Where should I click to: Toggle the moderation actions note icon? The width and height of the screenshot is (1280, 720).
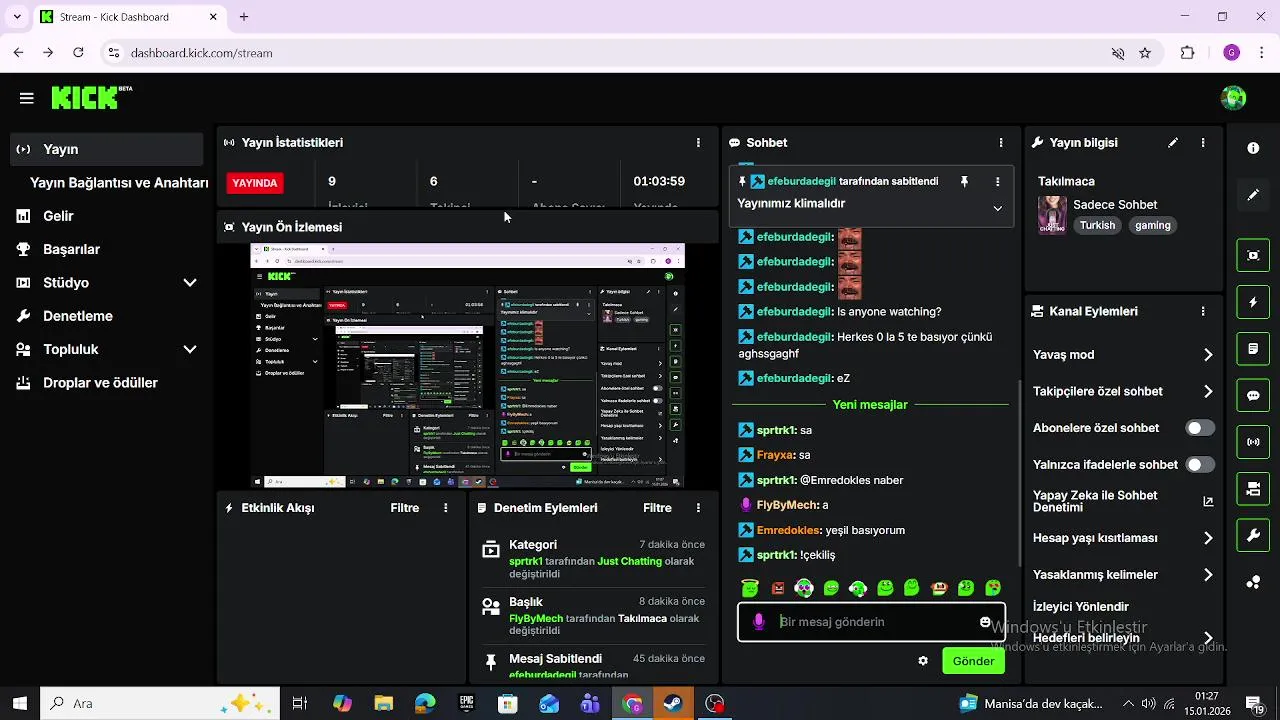(x=1253, y=349)
